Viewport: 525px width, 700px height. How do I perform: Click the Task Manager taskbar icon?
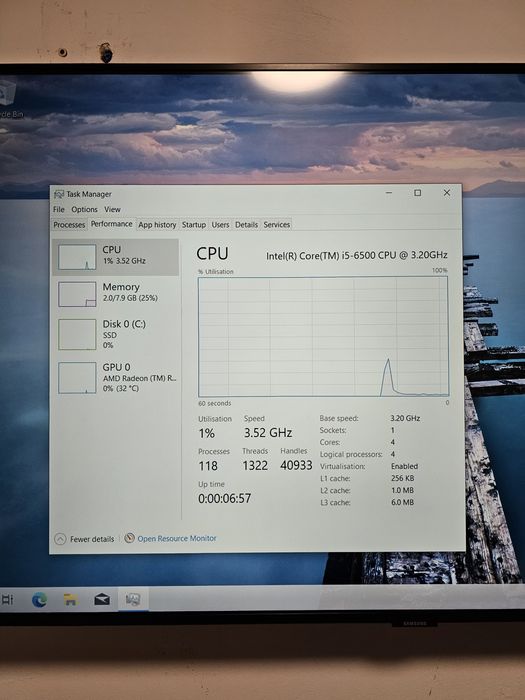pos(133,599)
